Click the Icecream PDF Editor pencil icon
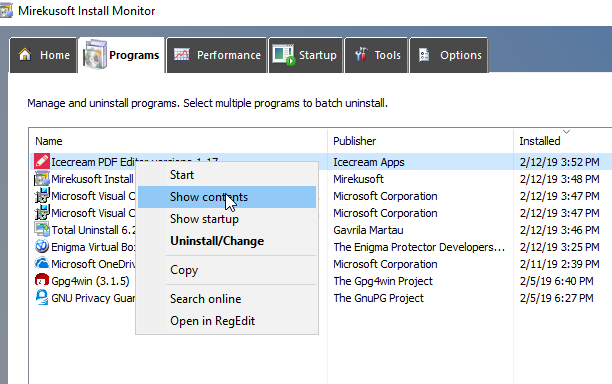This screenshot has height=384, width=612. click(x=42, y=161)
